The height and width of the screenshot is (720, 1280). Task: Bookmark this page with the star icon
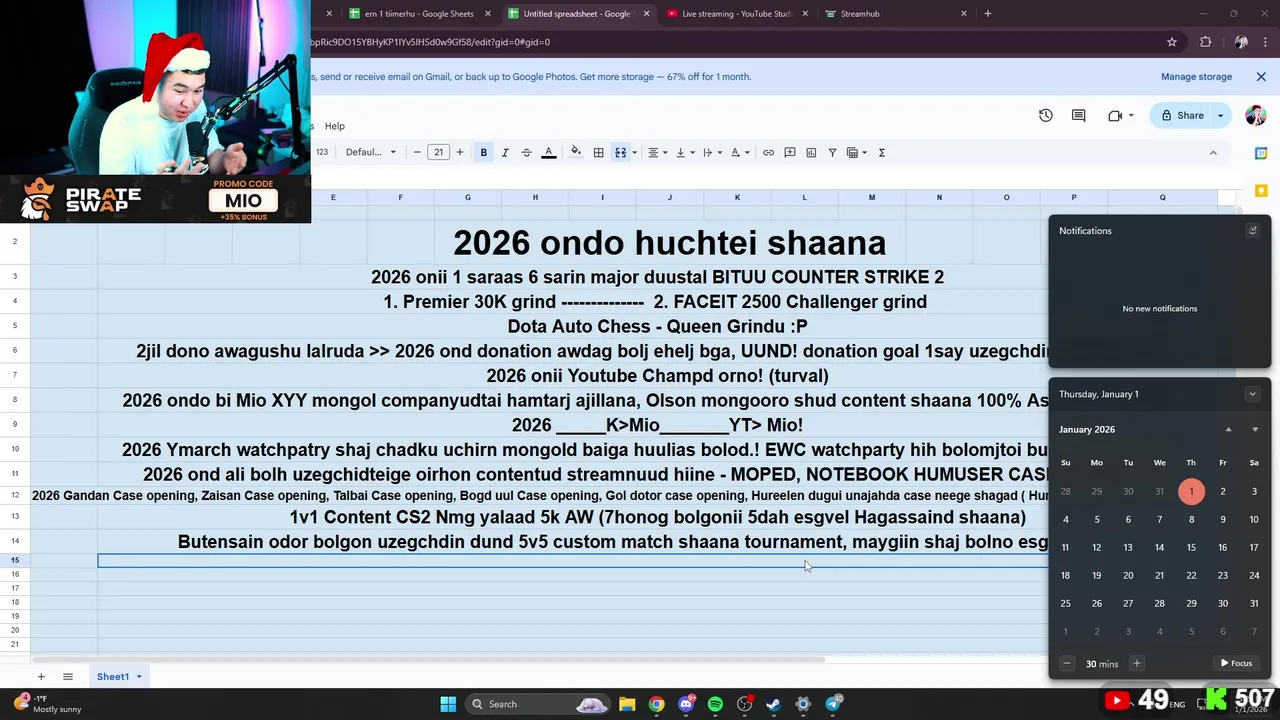[x=1172, y=42]
